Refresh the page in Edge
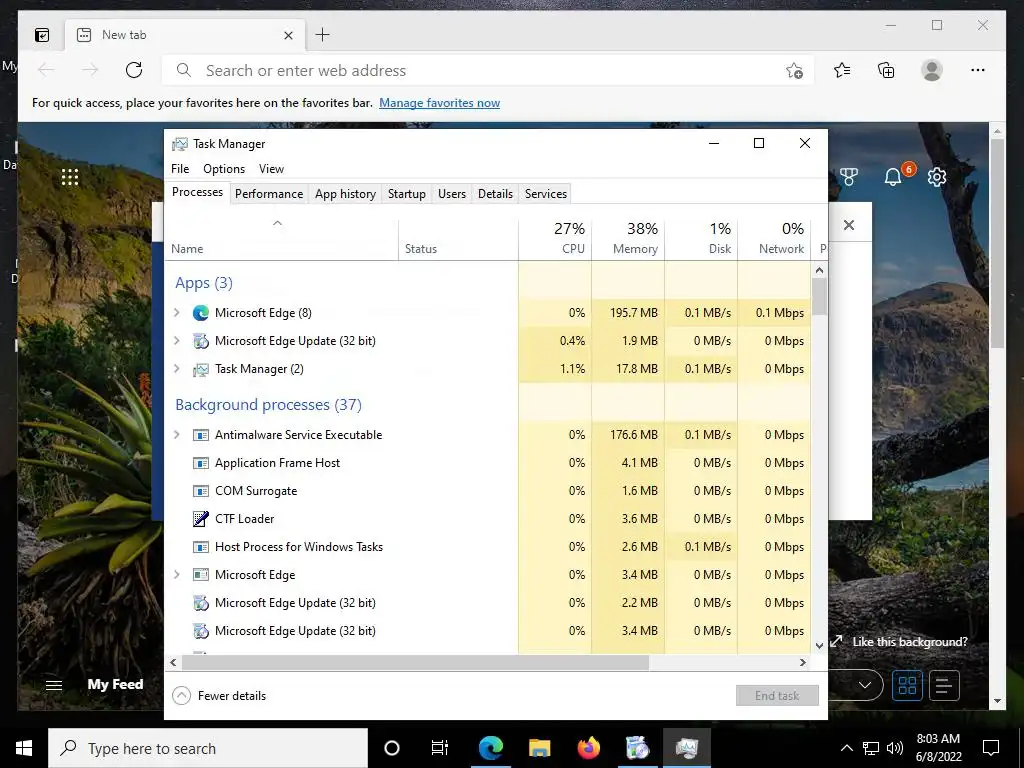Viewport: 1024px width, 768px height. 134,70
